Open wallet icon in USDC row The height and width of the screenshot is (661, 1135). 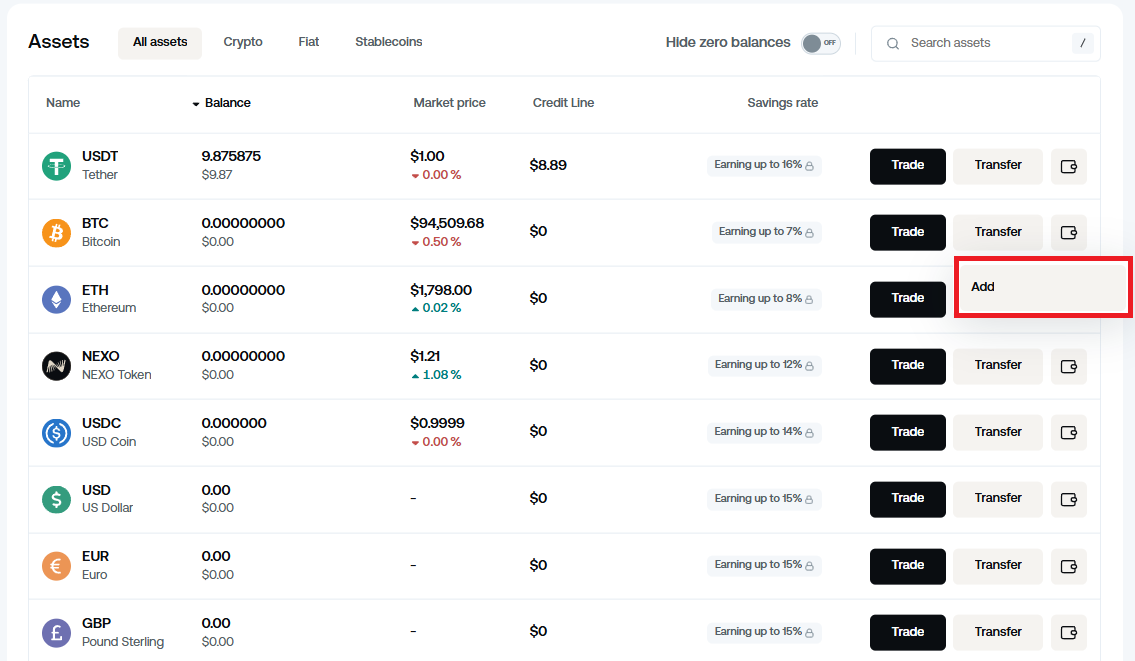tap(1068, 432)
